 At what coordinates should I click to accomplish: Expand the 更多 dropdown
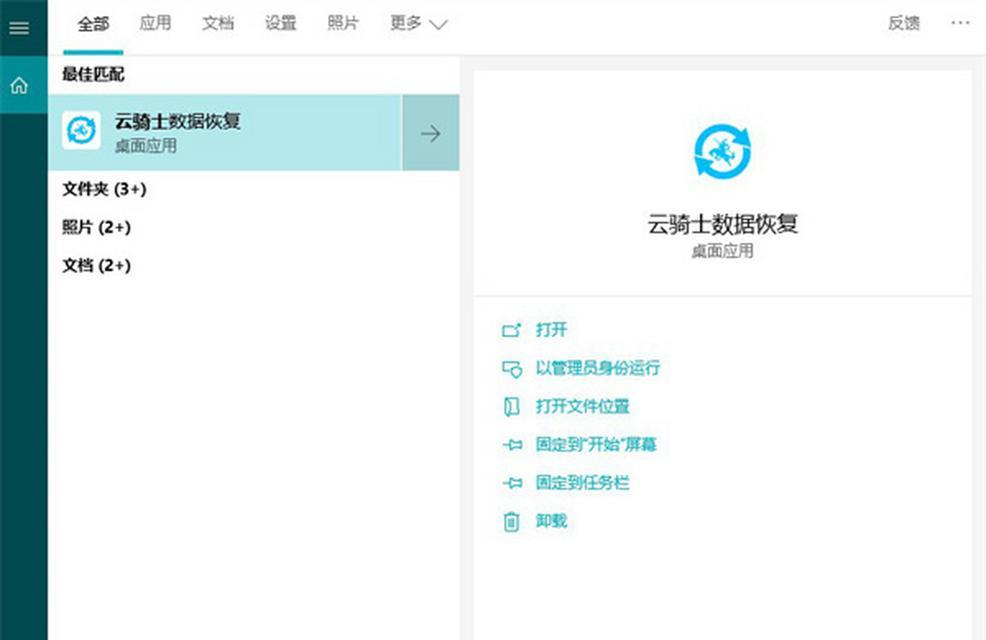point(418,24)
